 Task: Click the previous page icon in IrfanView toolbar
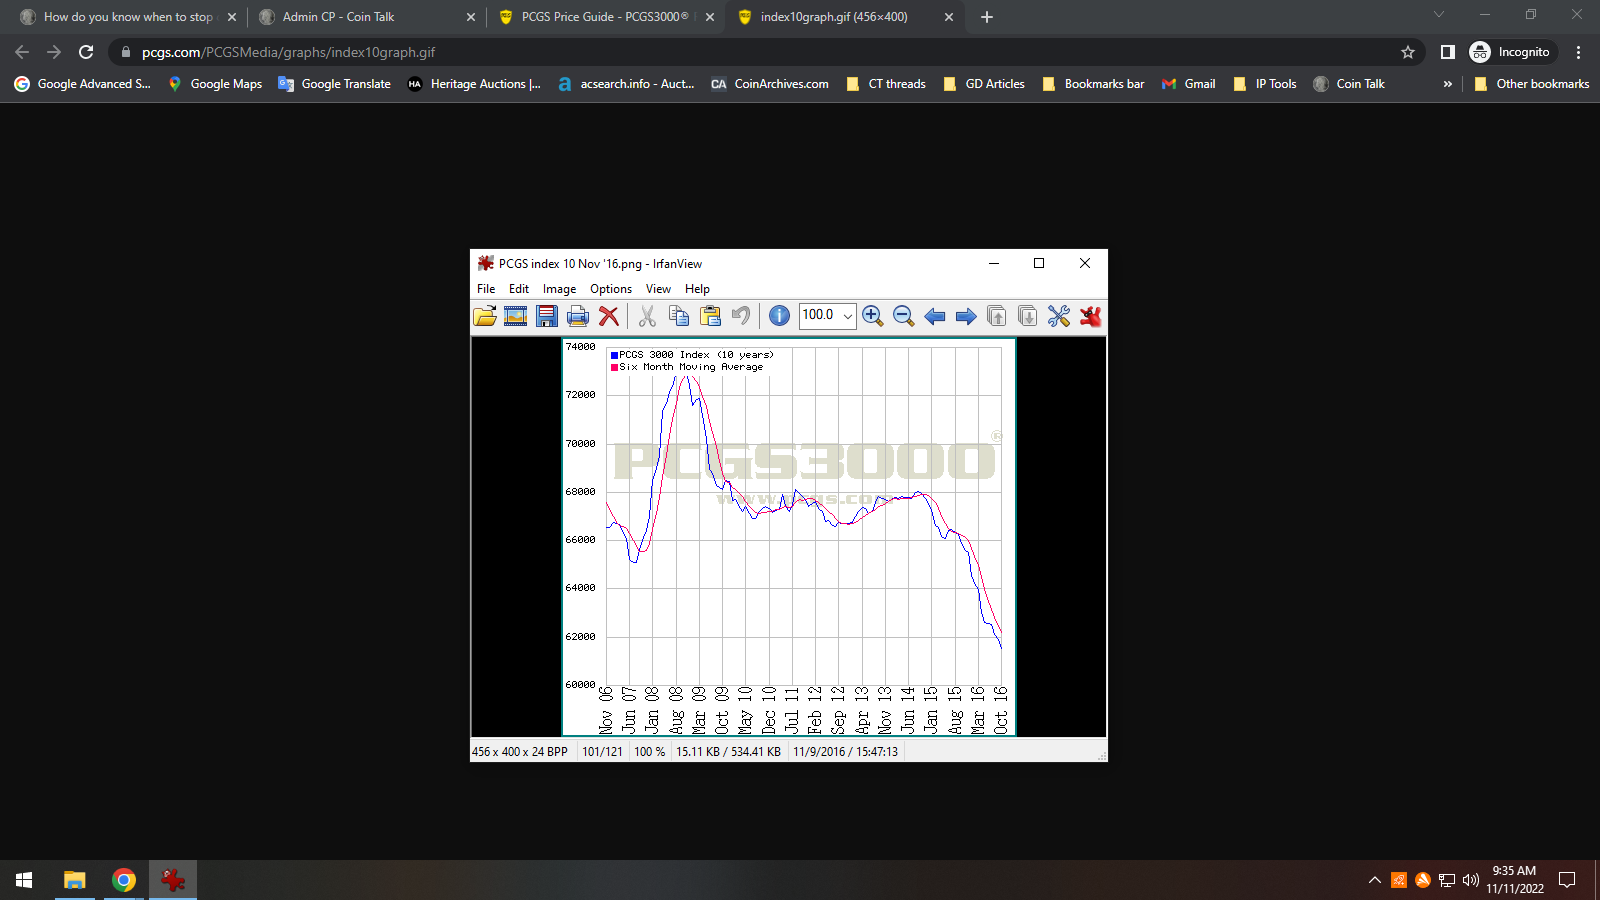[x=997, y=316]
